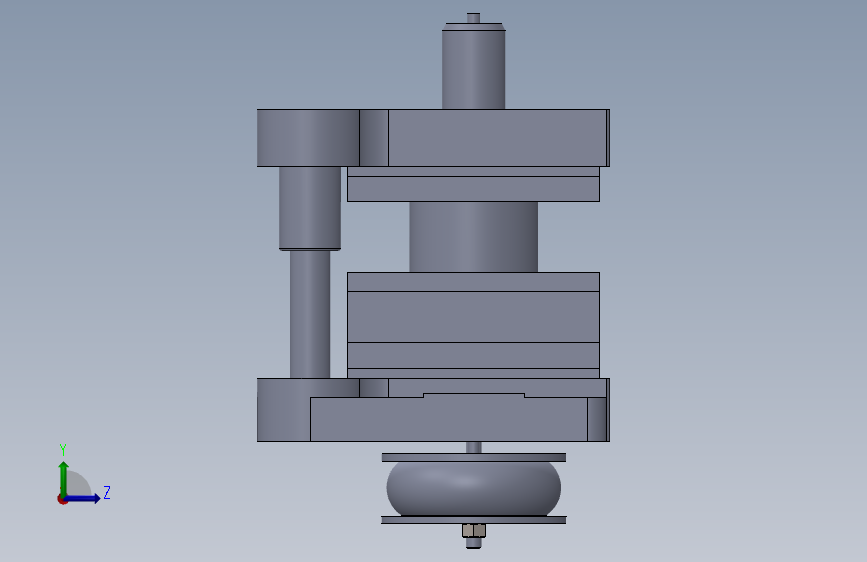Click the blue 'Z' axis label
The width and height of the screenshot is (867, 562).
(x=107, y=492)
